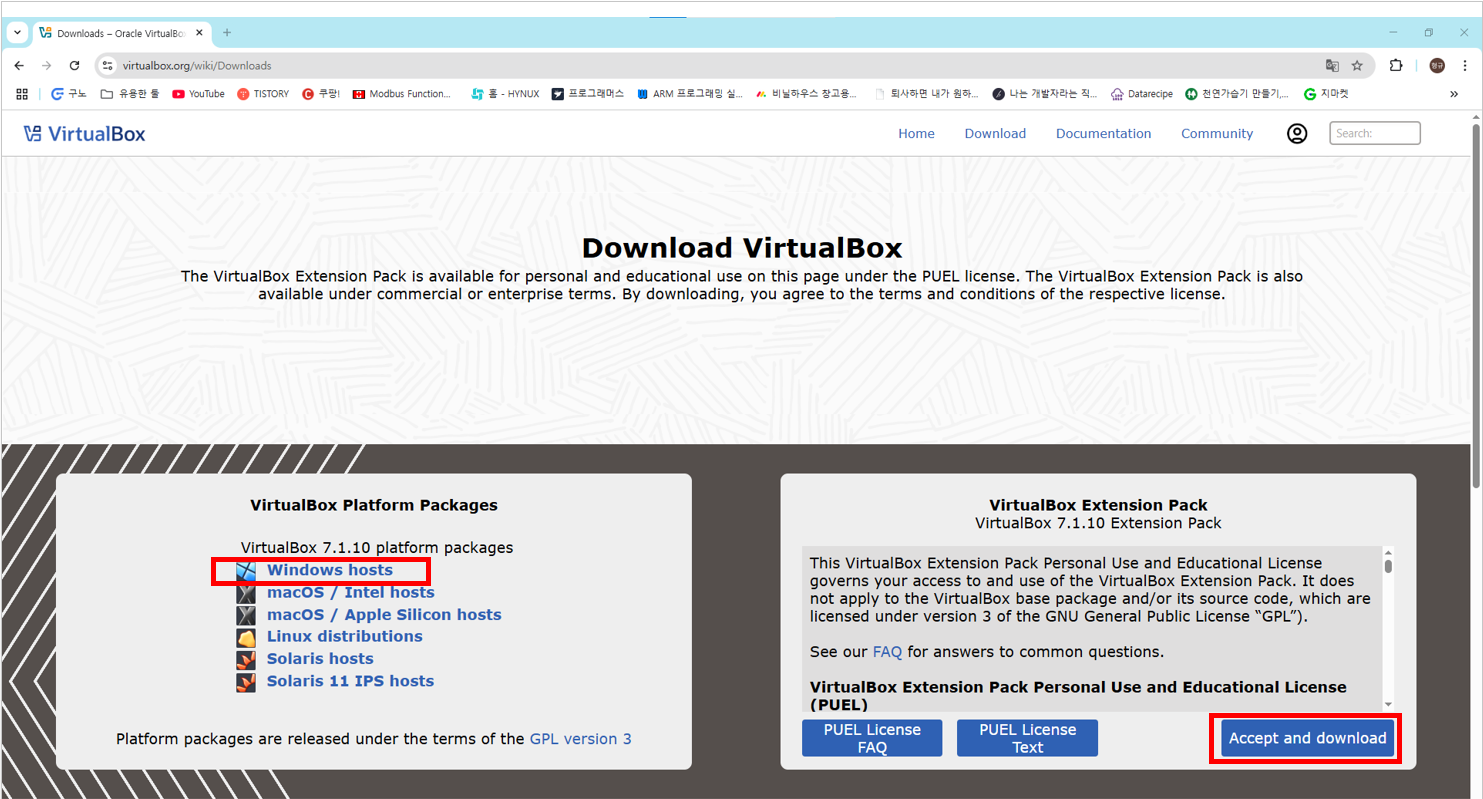The image size is (1483, 799).
Task: Open the 퇴사하면 내가 원하 bookmark
Action: pos(927,94)
